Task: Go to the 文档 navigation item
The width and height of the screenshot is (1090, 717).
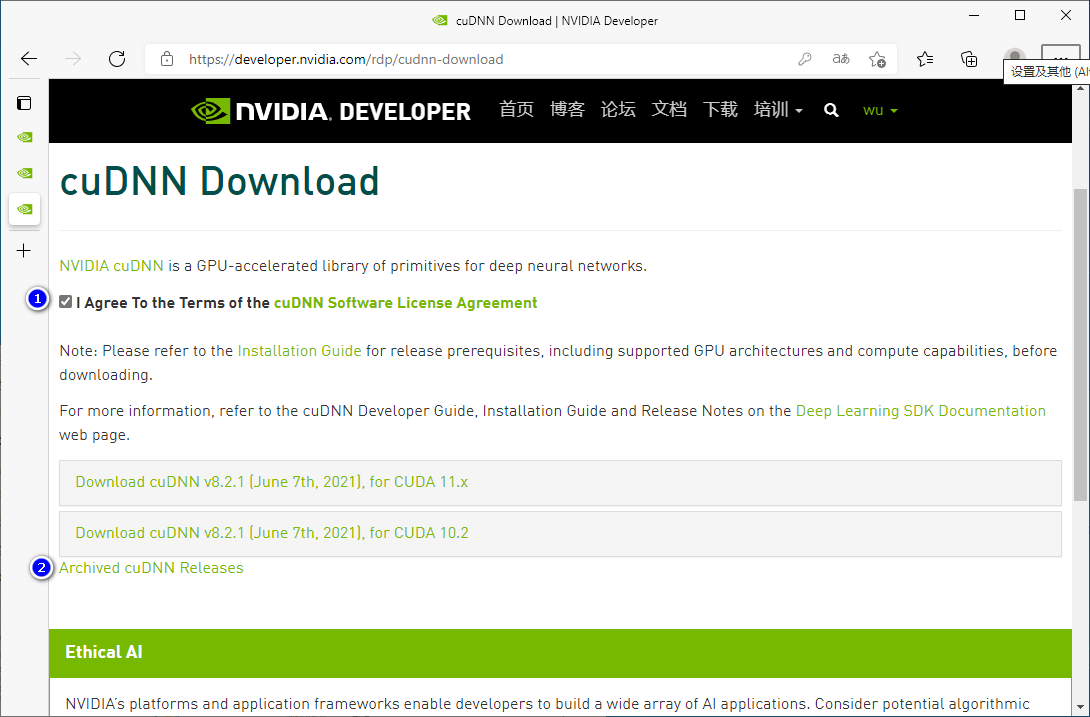Action: click(x=669, y=110)
